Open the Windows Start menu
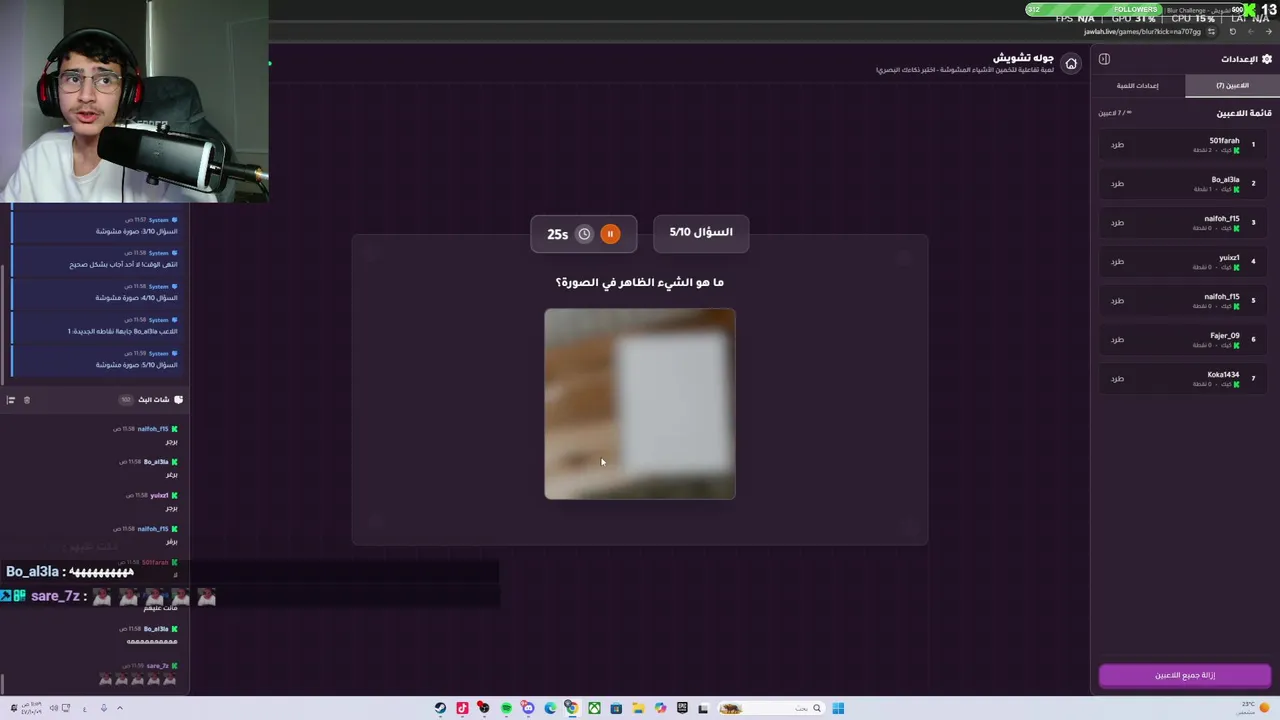Image resolution: width=1280 pixels, height=720 pixels. pyautogui.click(x=838, y=708)
